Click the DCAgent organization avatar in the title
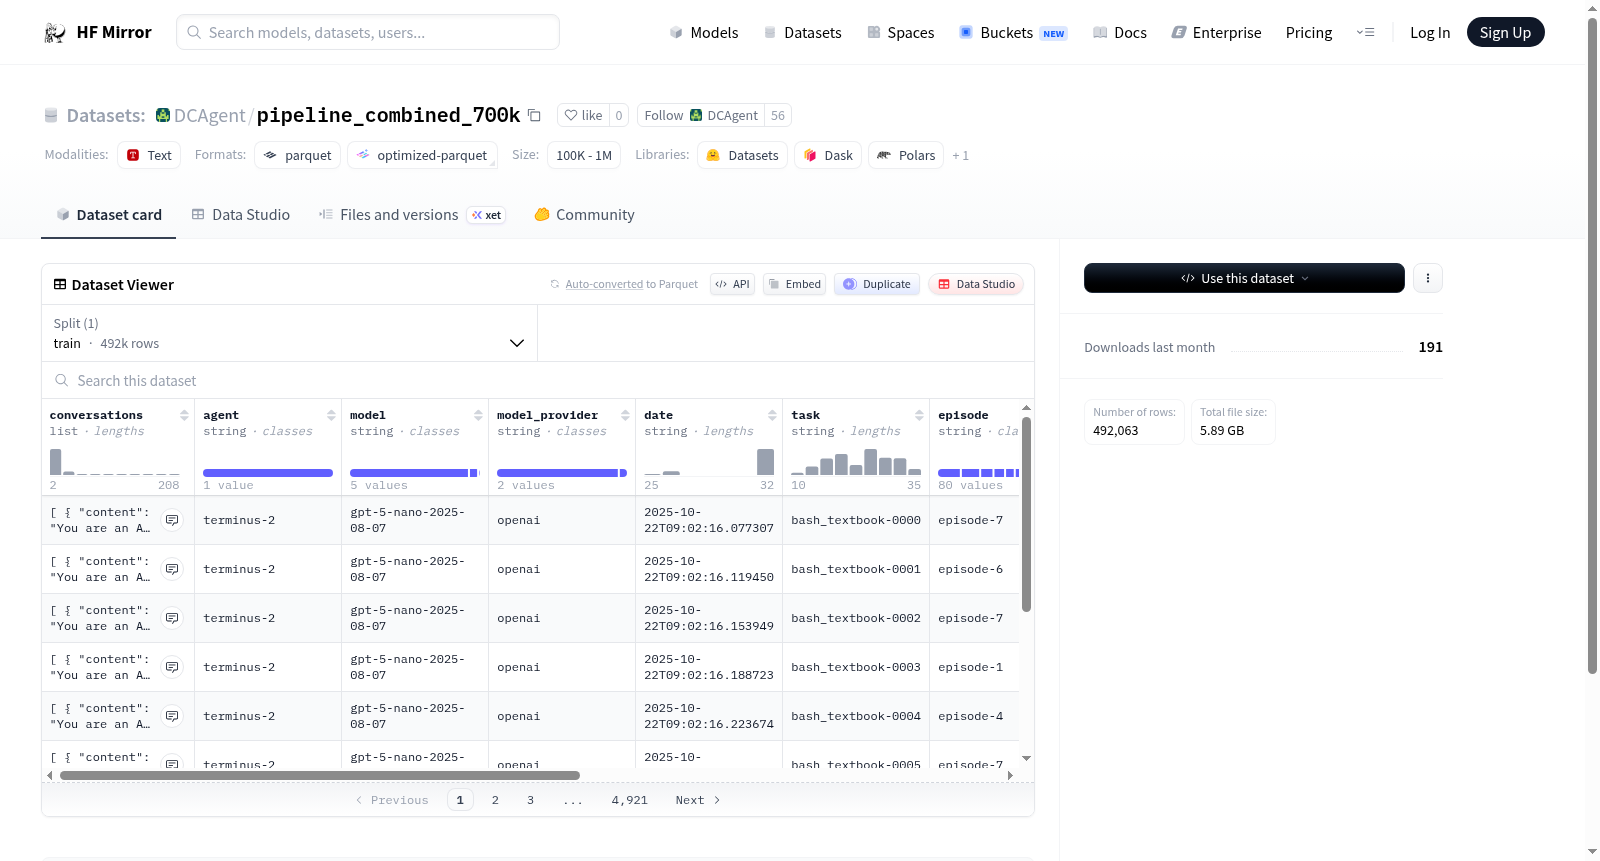1600x861 pixels. (x=163, y=115)
